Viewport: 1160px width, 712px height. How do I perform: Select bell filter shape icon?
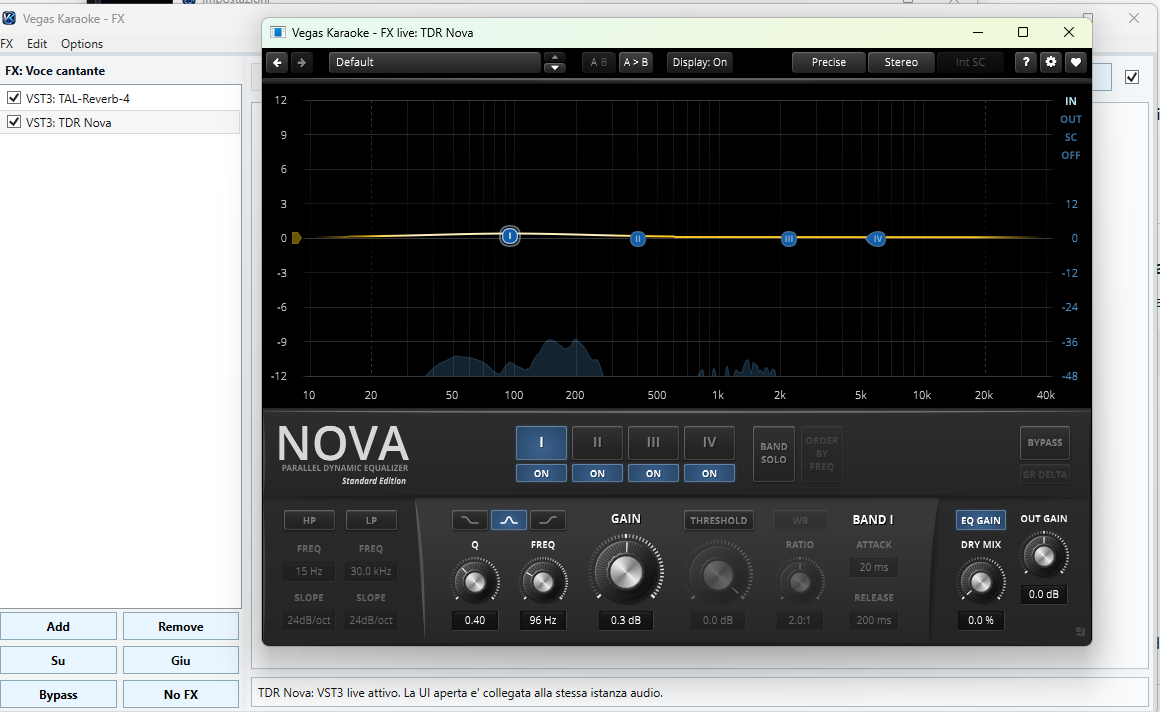click(509, 520)
